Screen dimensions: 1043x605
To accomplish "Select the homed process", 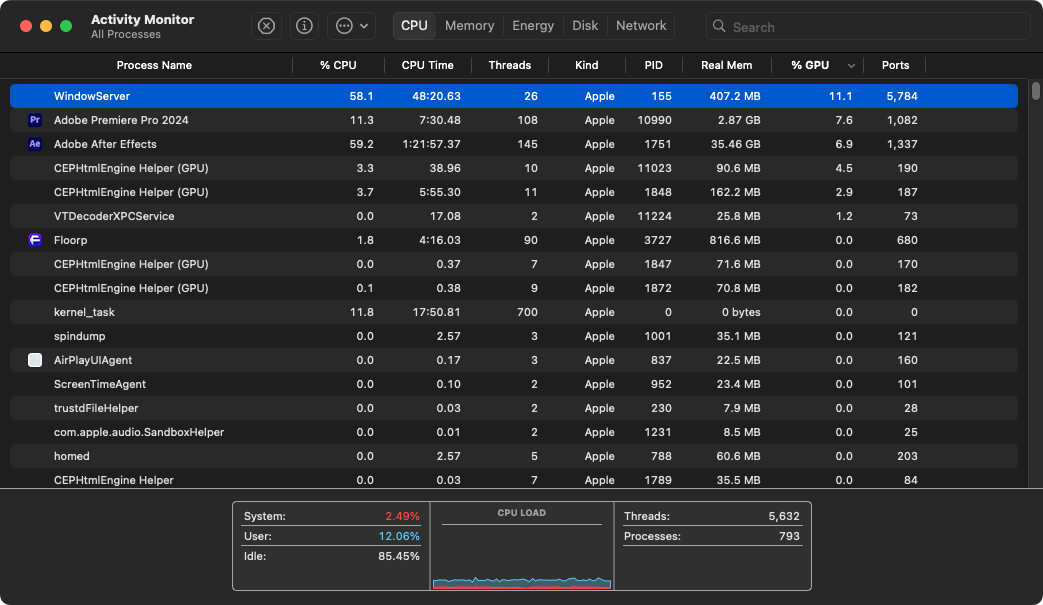I will (514, 456).
